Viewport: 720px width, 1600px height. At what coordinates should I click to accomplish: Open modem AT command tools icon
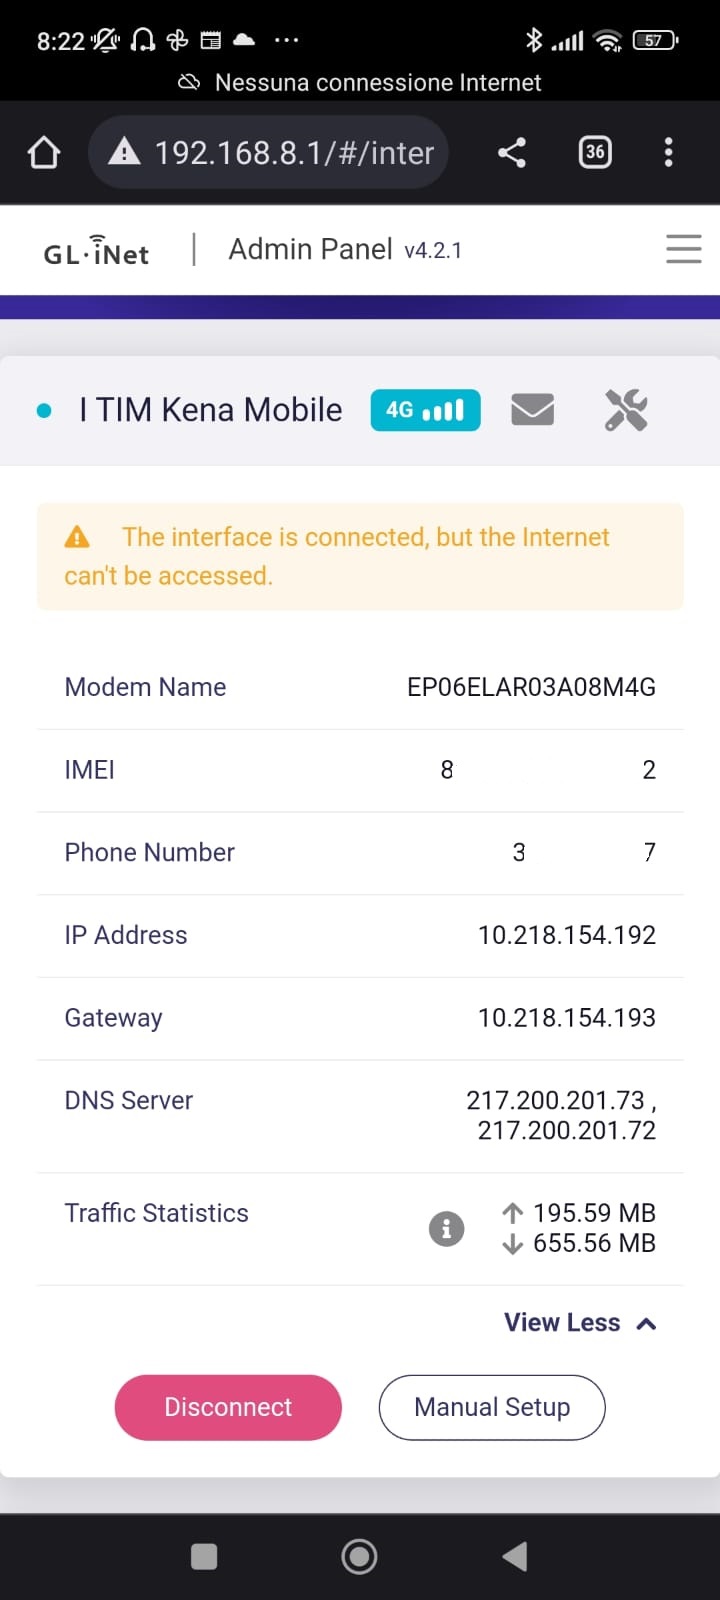626,410
